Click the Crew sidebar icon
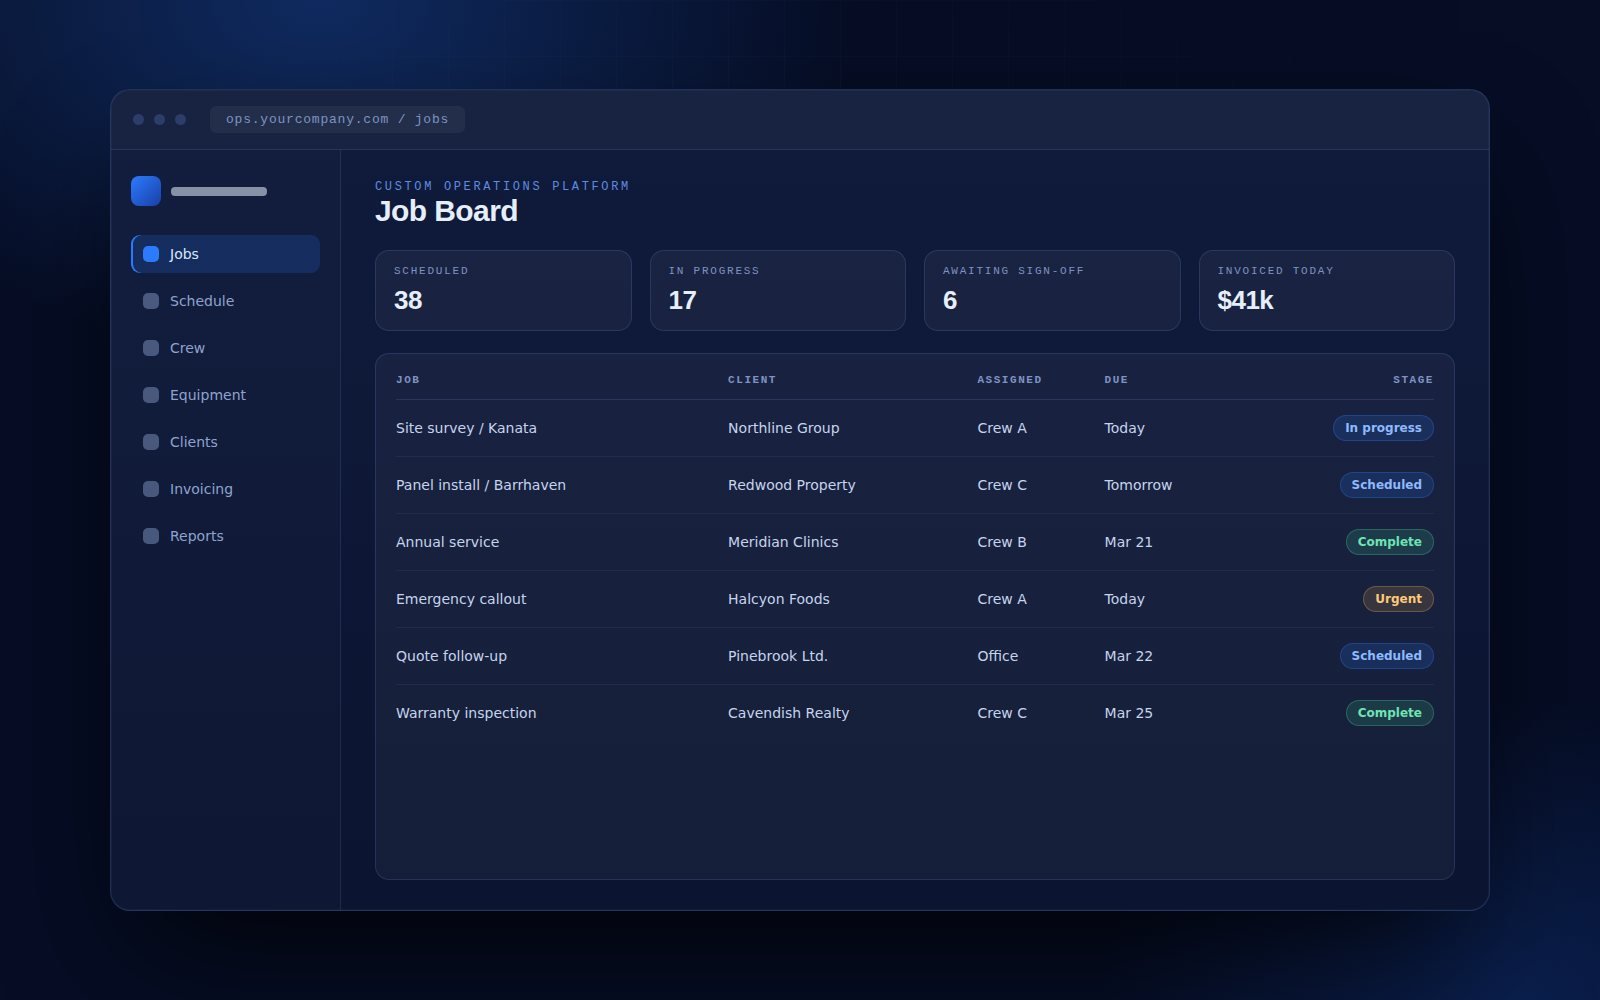Viewport: 1600px width, 1000px height. click(151, 348)
